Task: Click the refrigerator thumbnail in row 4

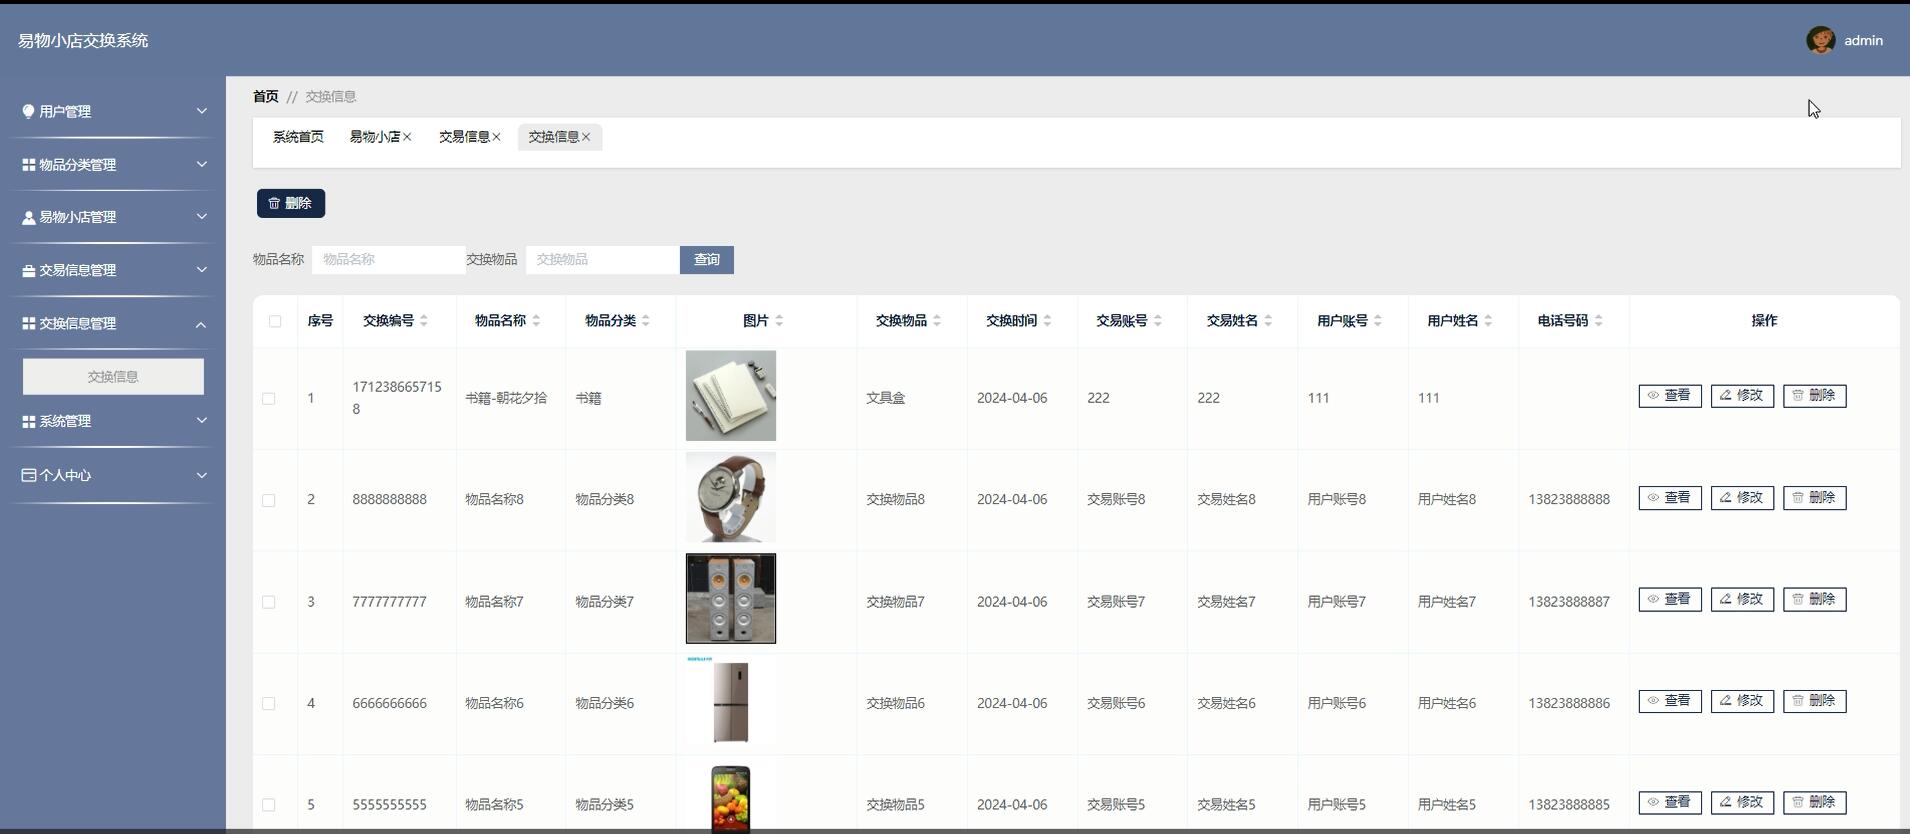Action: pos(731,700)
